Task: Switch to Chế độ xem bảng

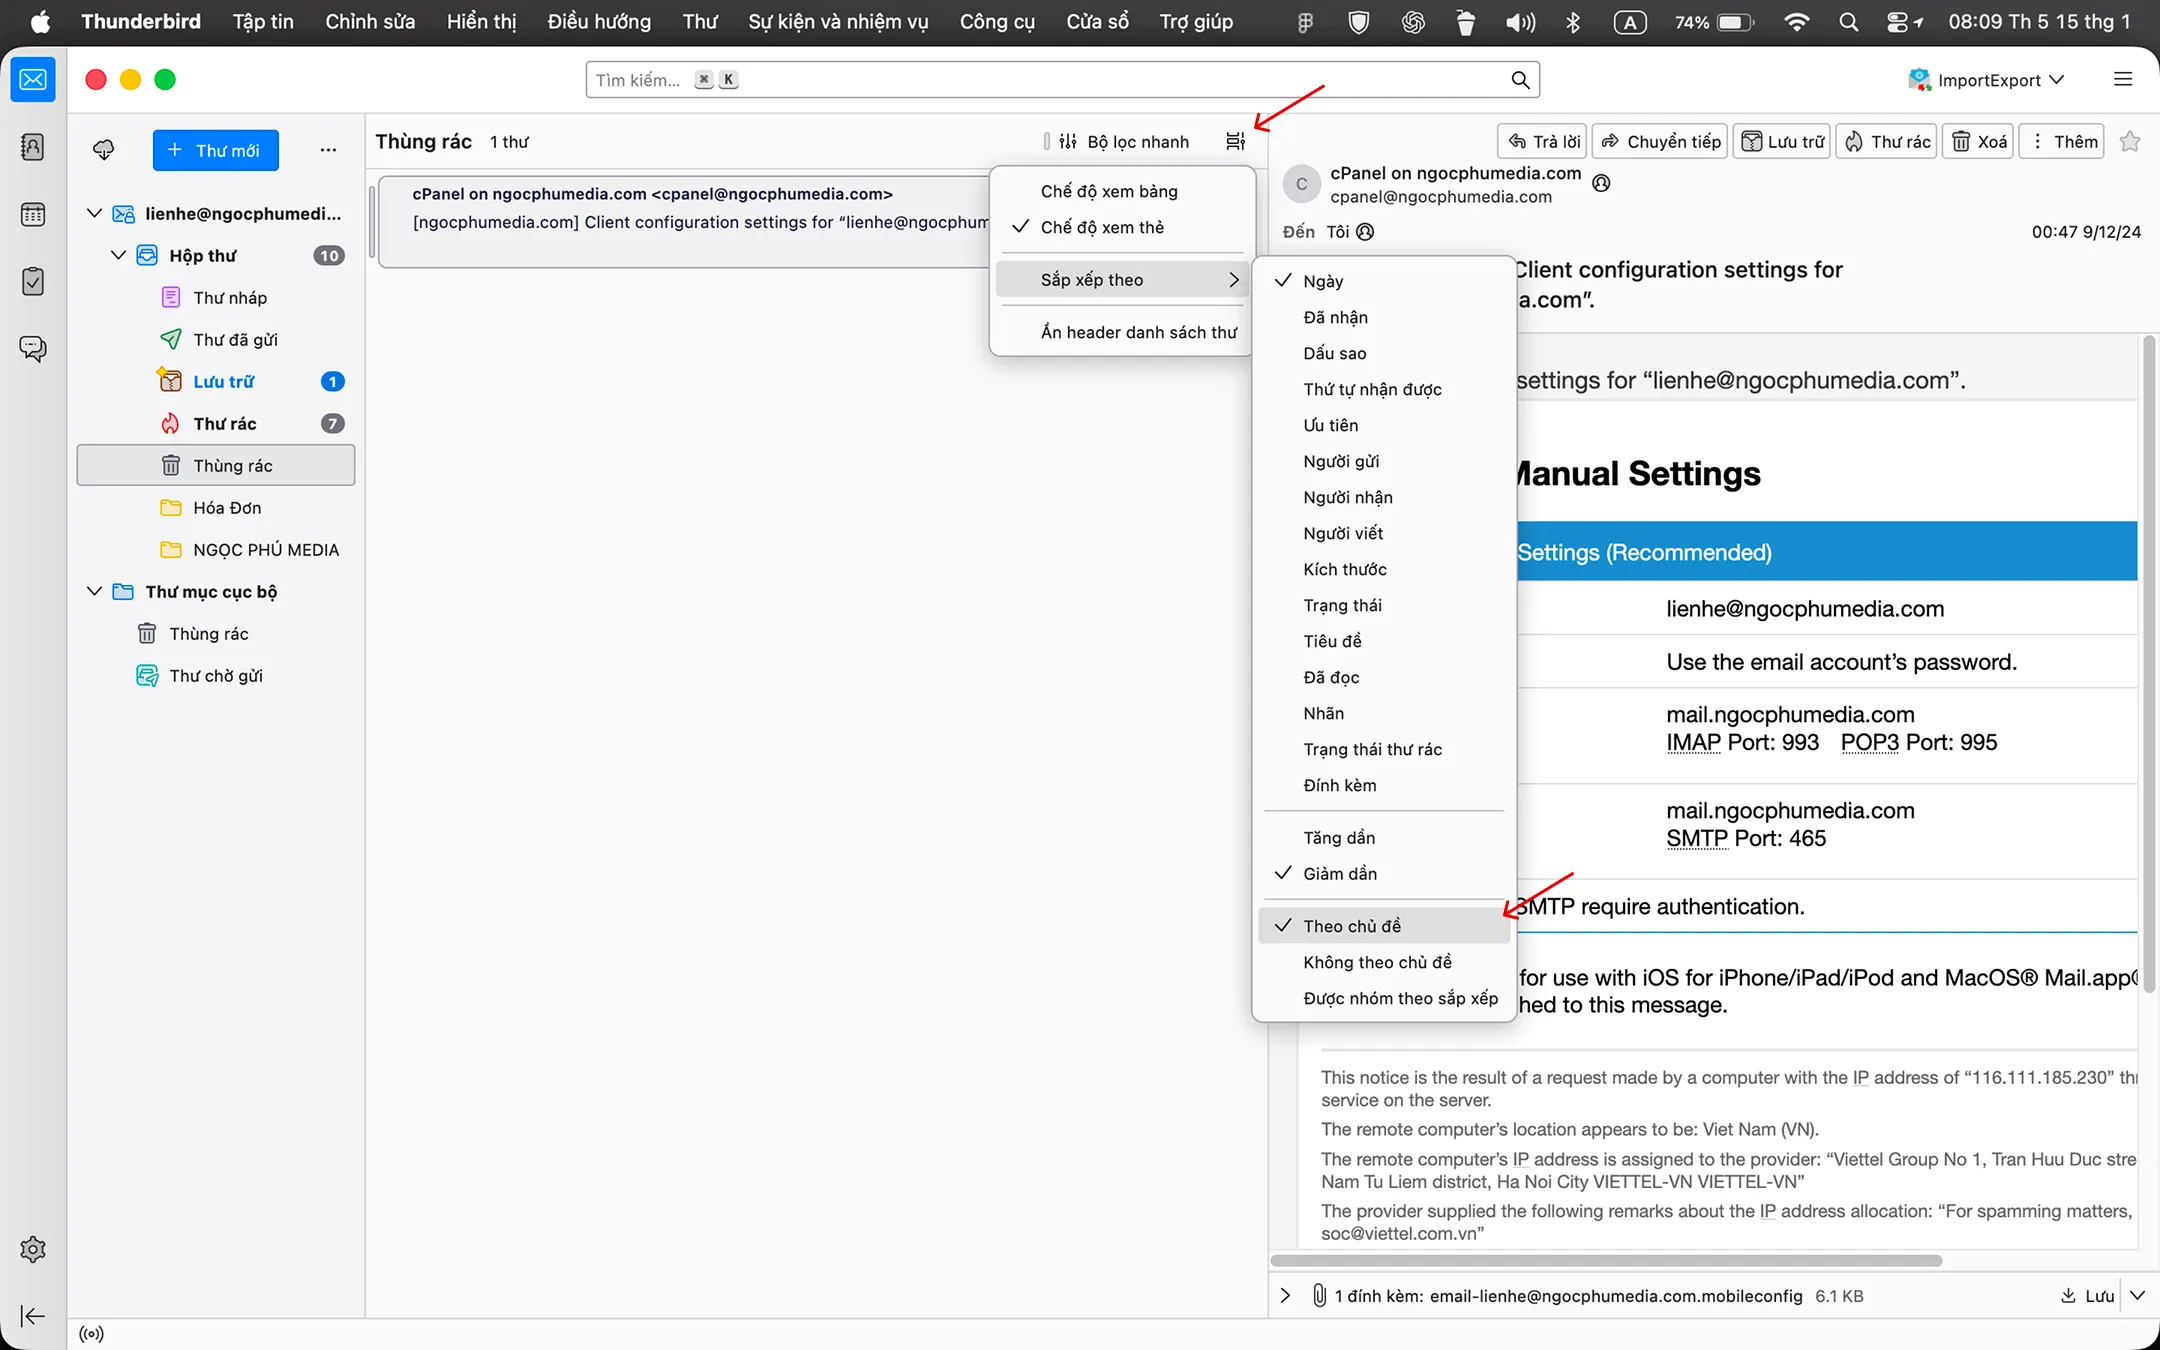Action: point(1109,191)
